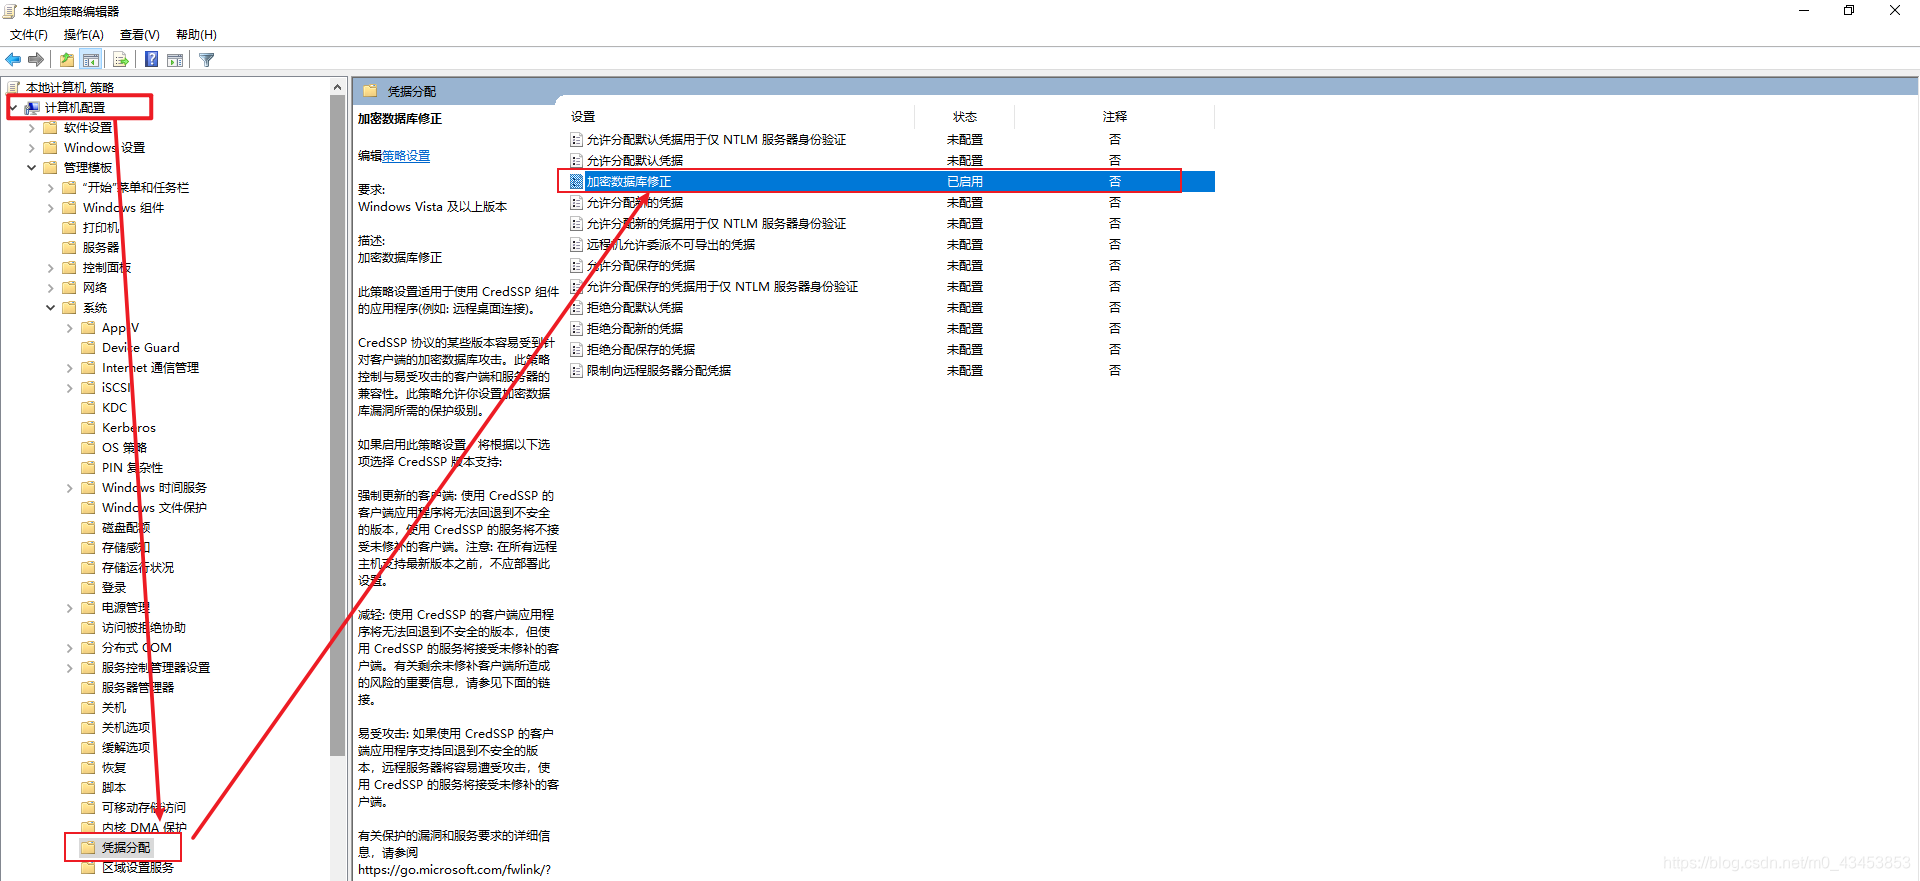Select the 拒绝分配保存的凭据 policy
The height and width of the screenshot is (881, 1920).
click(641, 350)
